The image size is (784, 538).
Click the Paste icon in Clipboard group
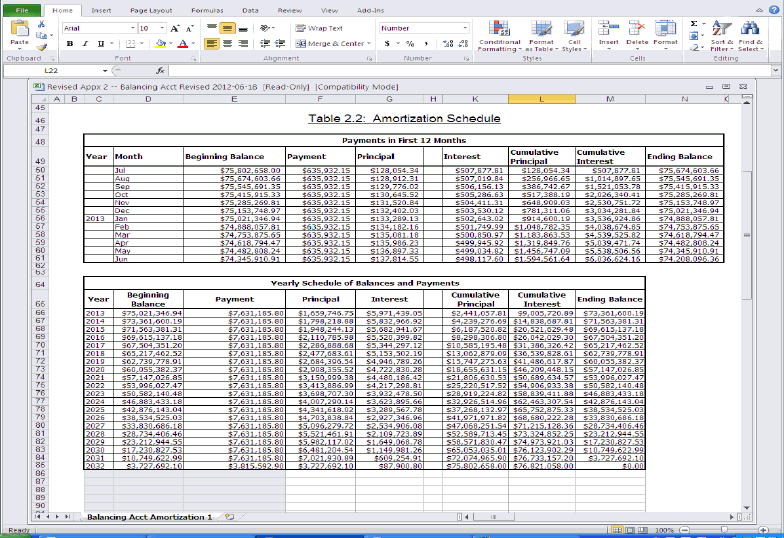(x=19, y=34)
